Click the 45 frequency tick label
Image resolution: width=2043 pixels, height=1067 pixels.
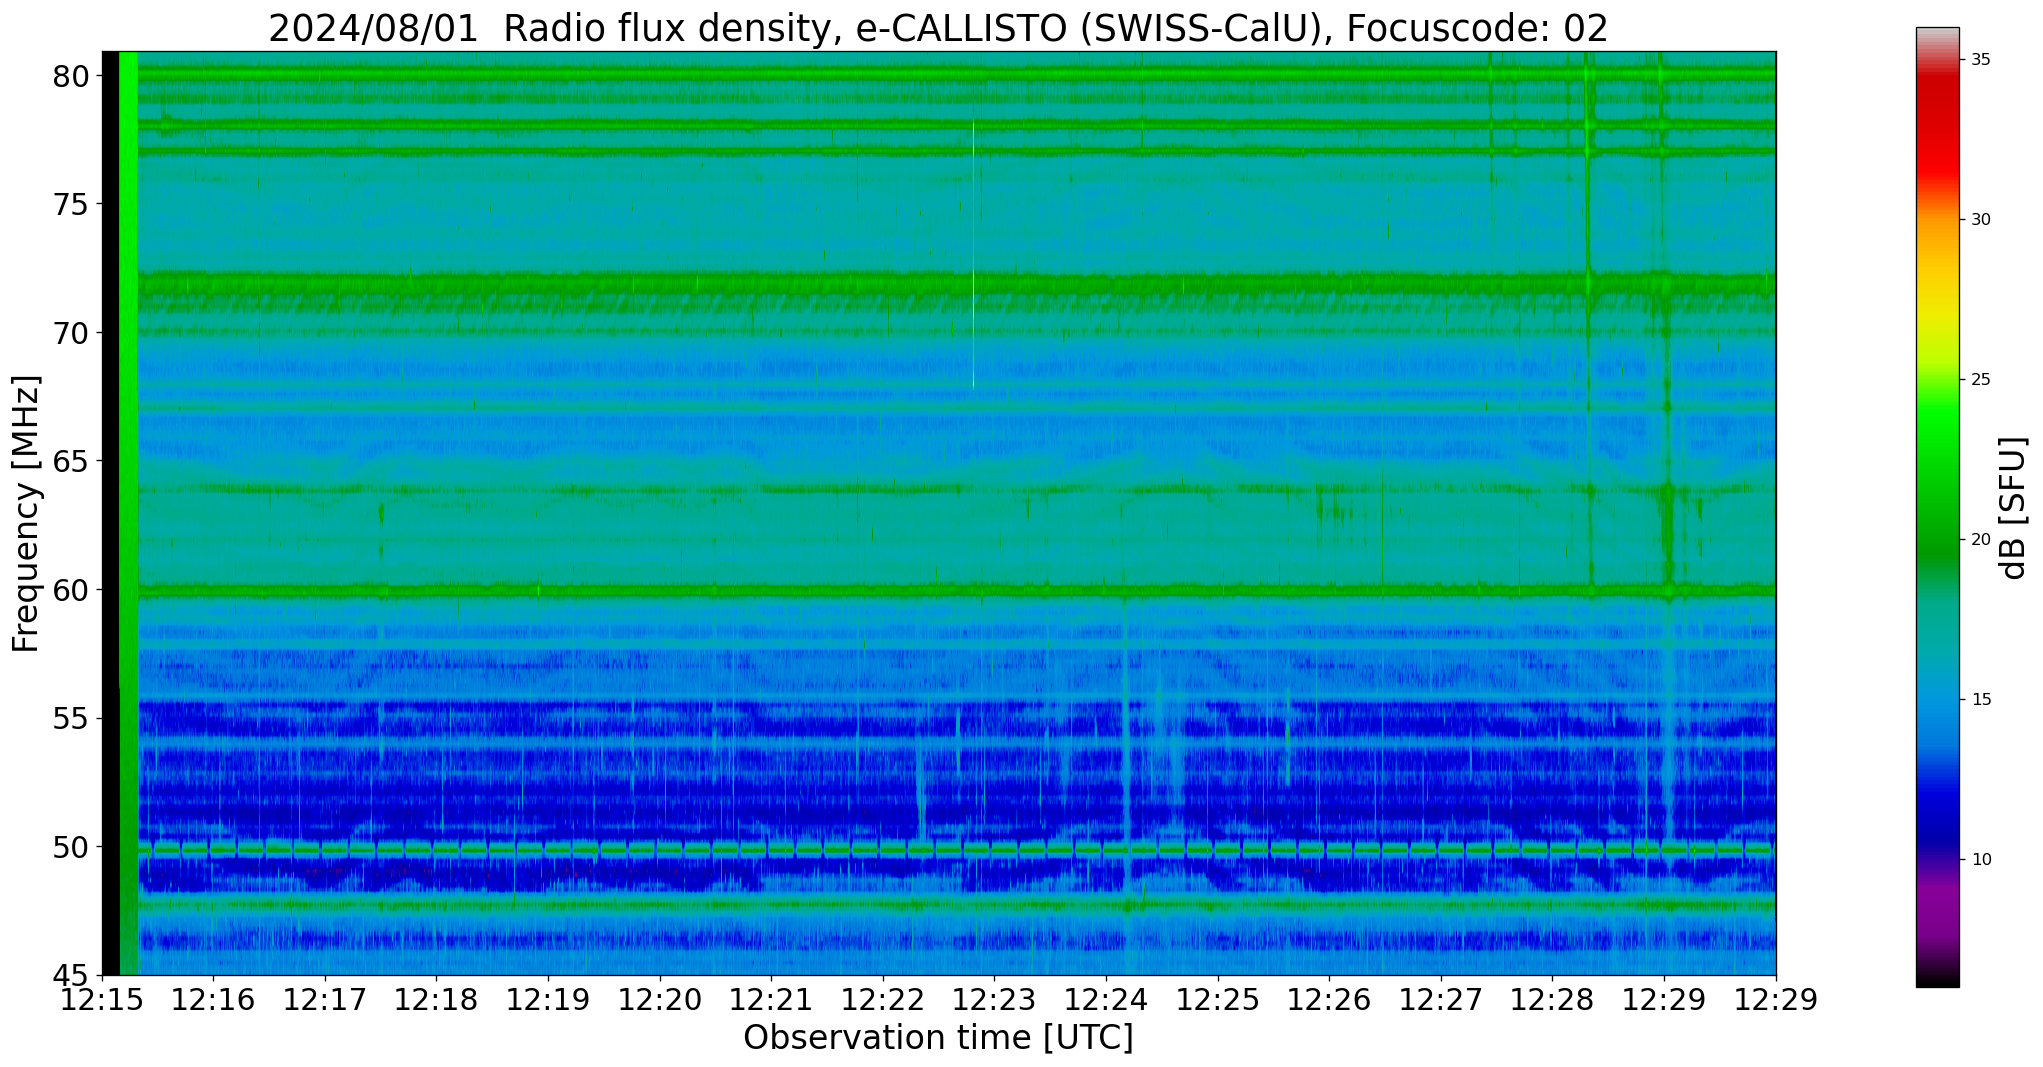coord(73,976)
